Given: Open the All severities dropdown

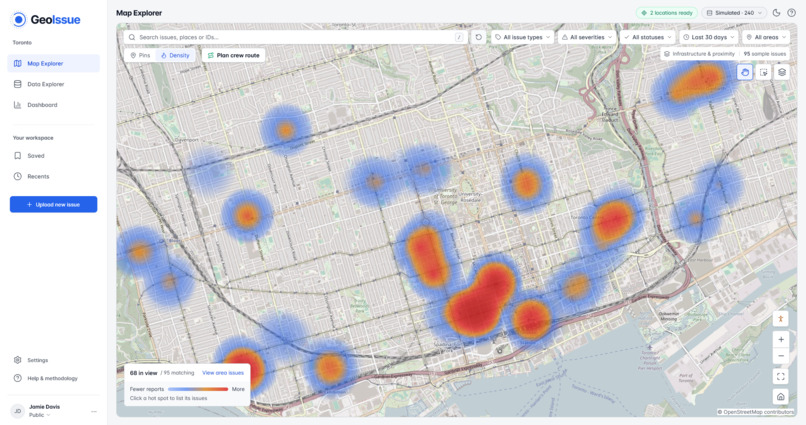Looking at the screenshot, I should (587, 37).
